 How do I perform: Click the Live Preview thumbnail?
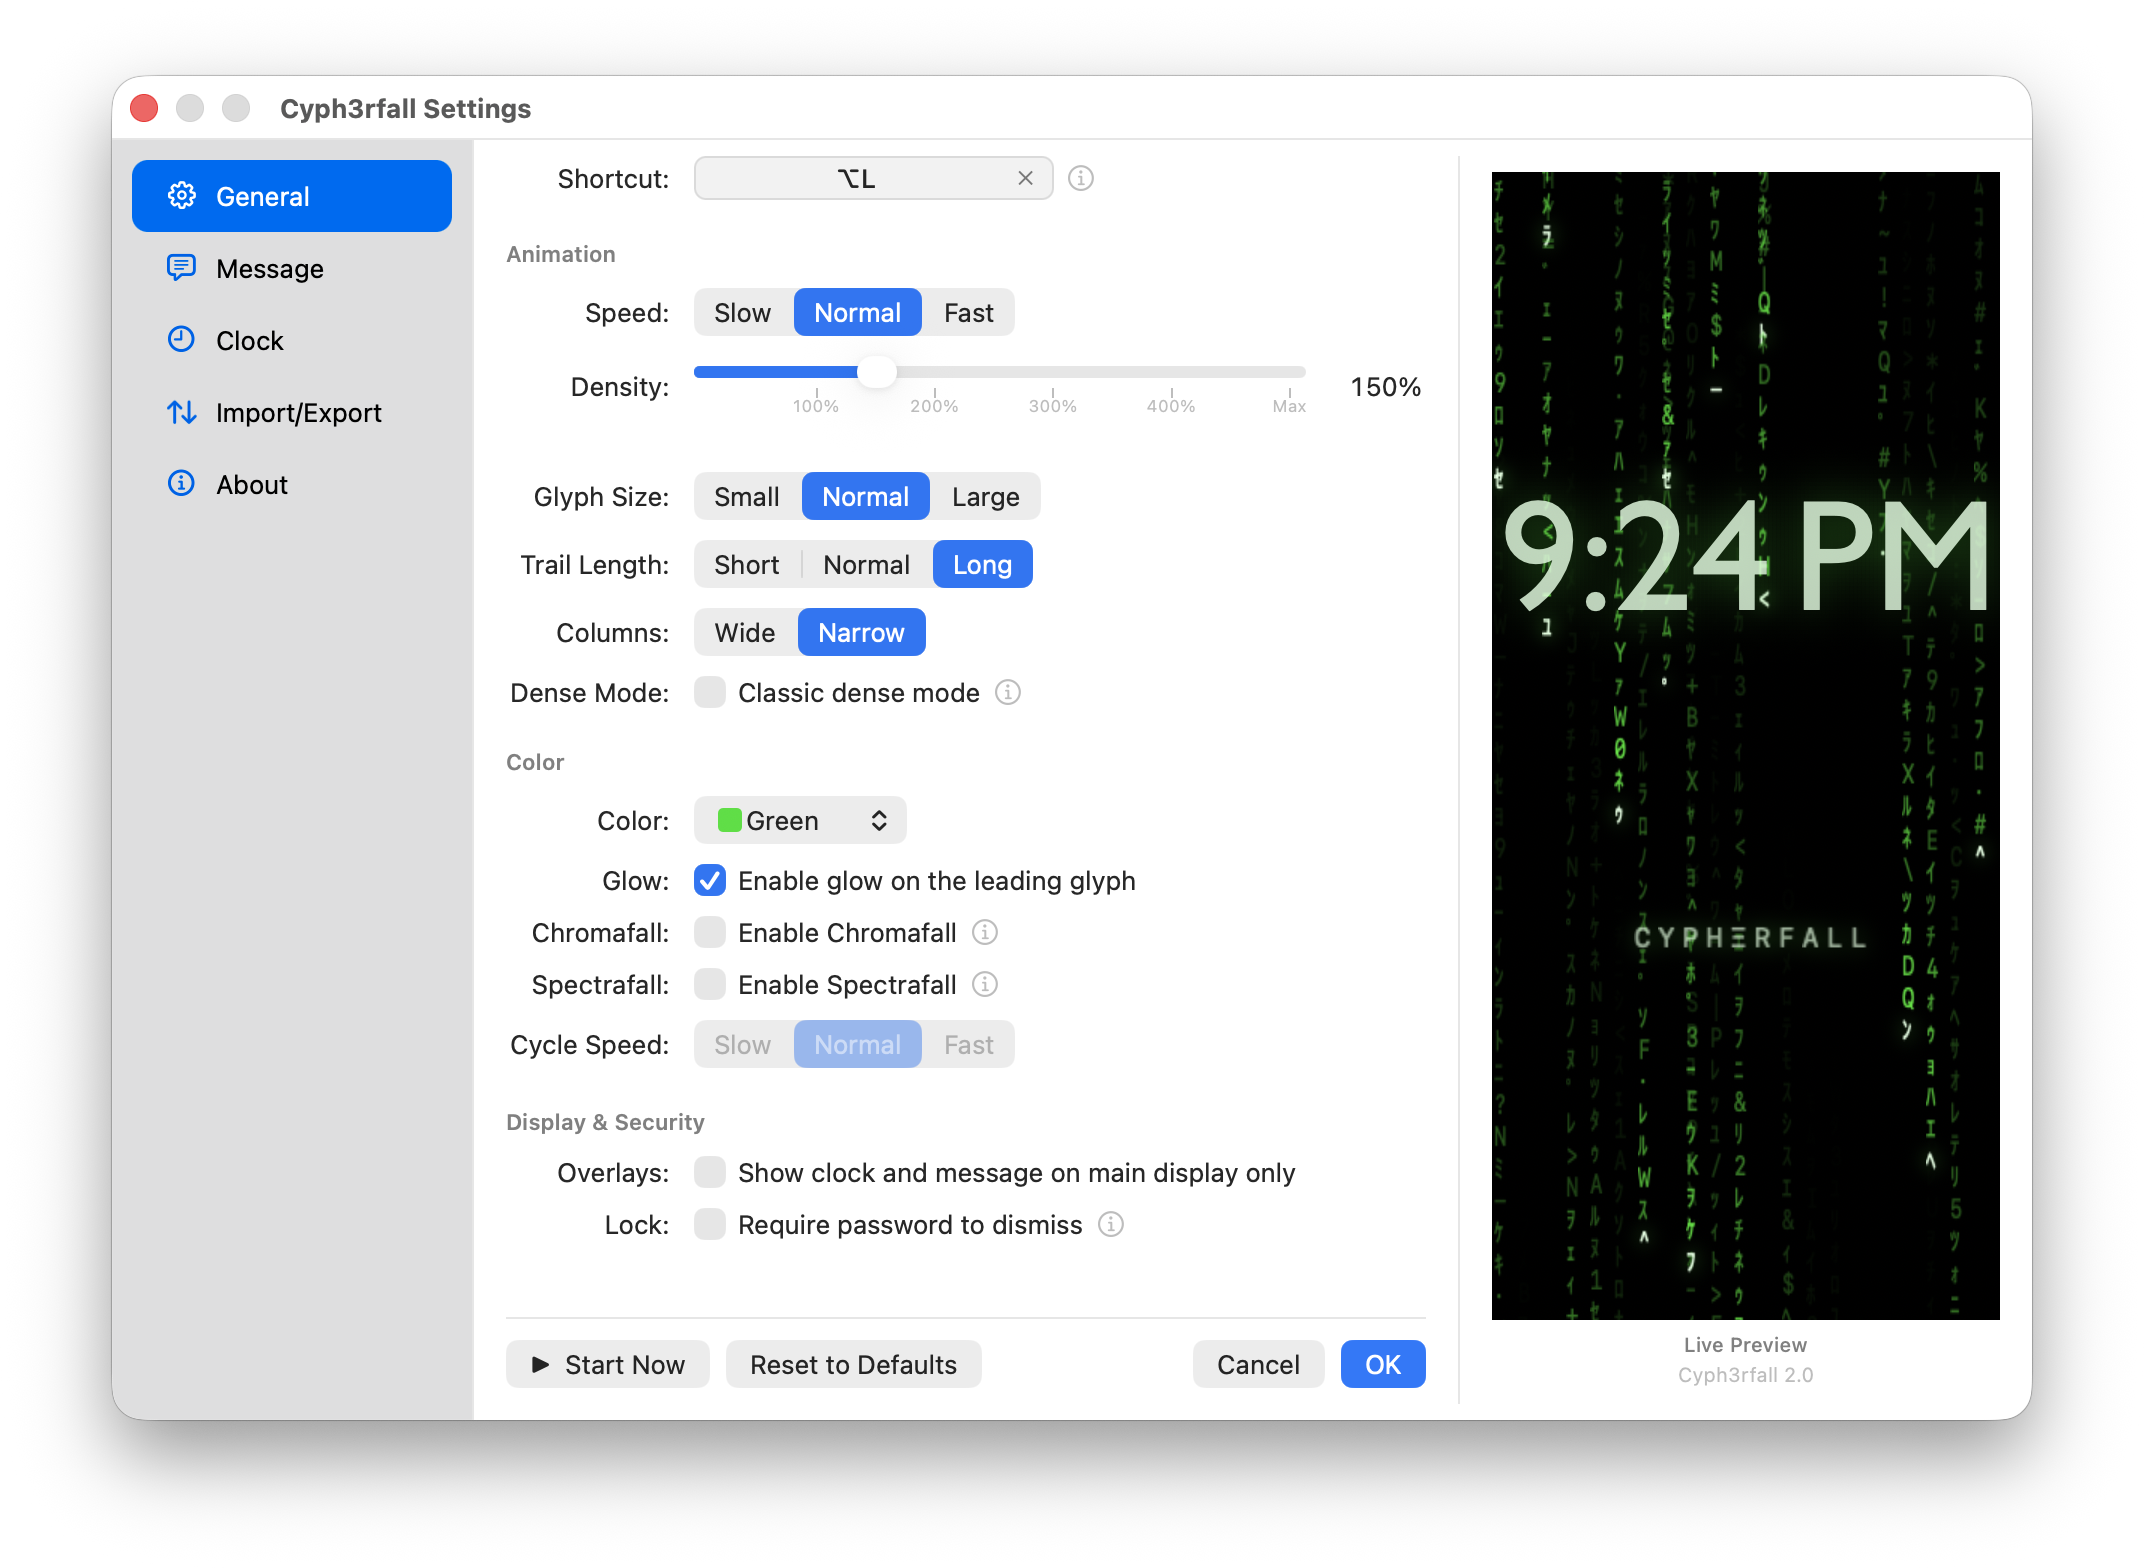[1746, 746]
